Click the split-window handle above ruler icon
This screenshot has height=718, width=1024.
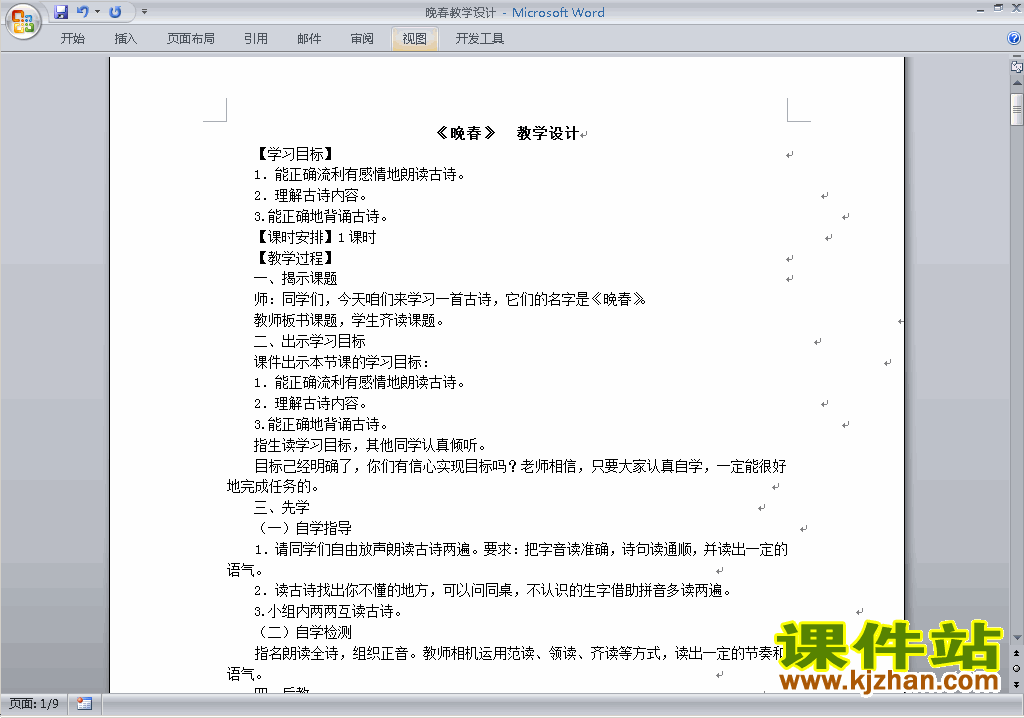[1016, 58]
